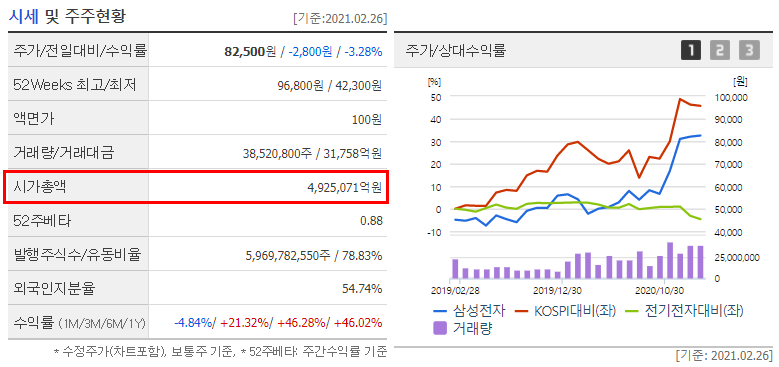Click the 주가/전일대비/수익률 row label
Viewport: 779px width, 367px height.
(x=80, y=50)
